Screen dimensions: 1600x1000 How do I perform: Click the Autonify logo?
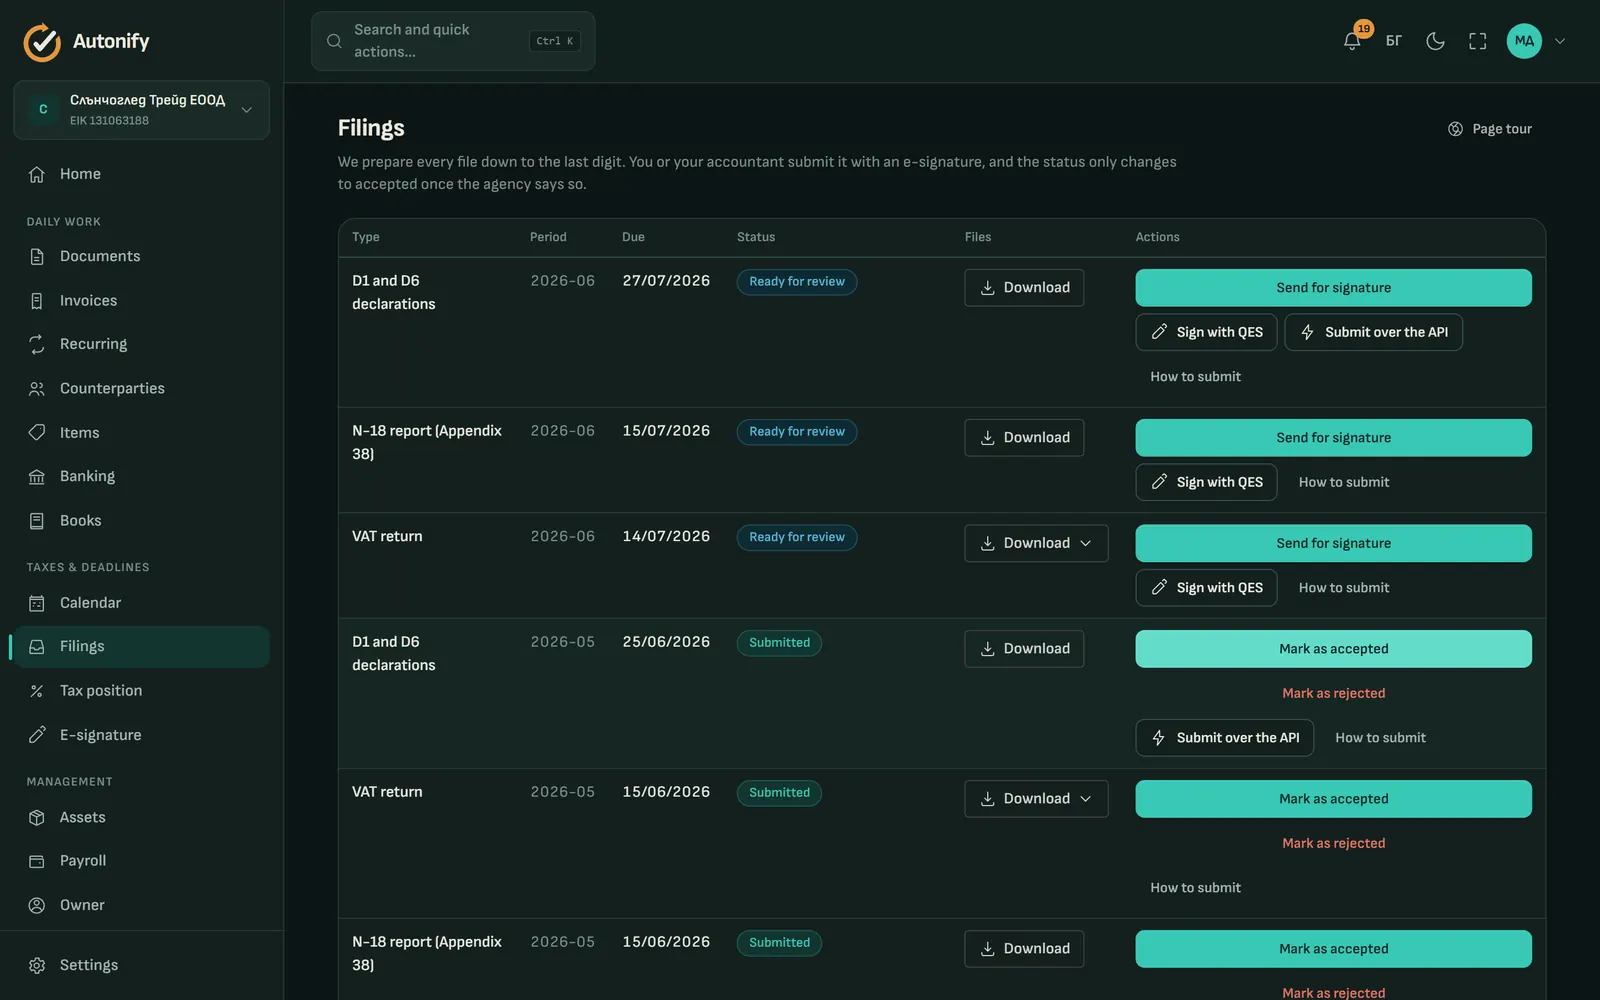click(x=87, y=41)
